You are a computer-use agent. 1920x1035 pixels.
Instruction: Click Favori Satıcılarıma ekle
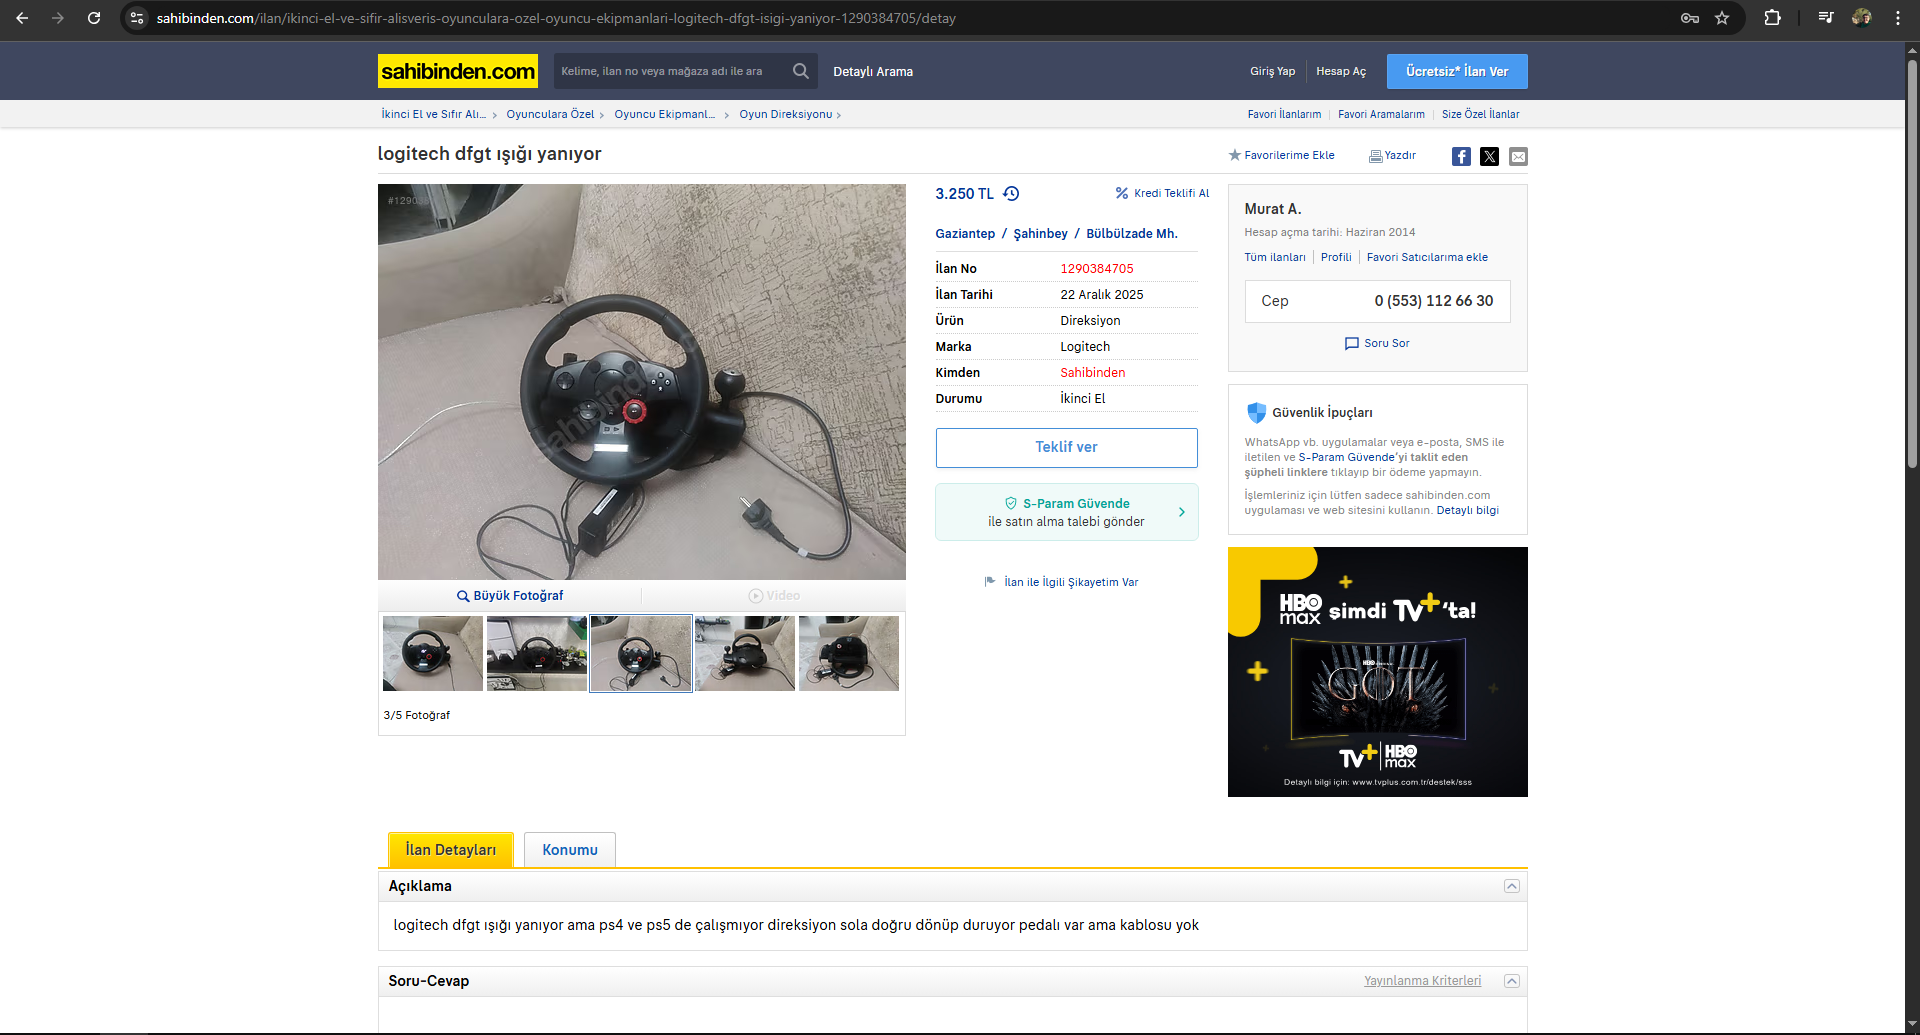coord(1427,258)
